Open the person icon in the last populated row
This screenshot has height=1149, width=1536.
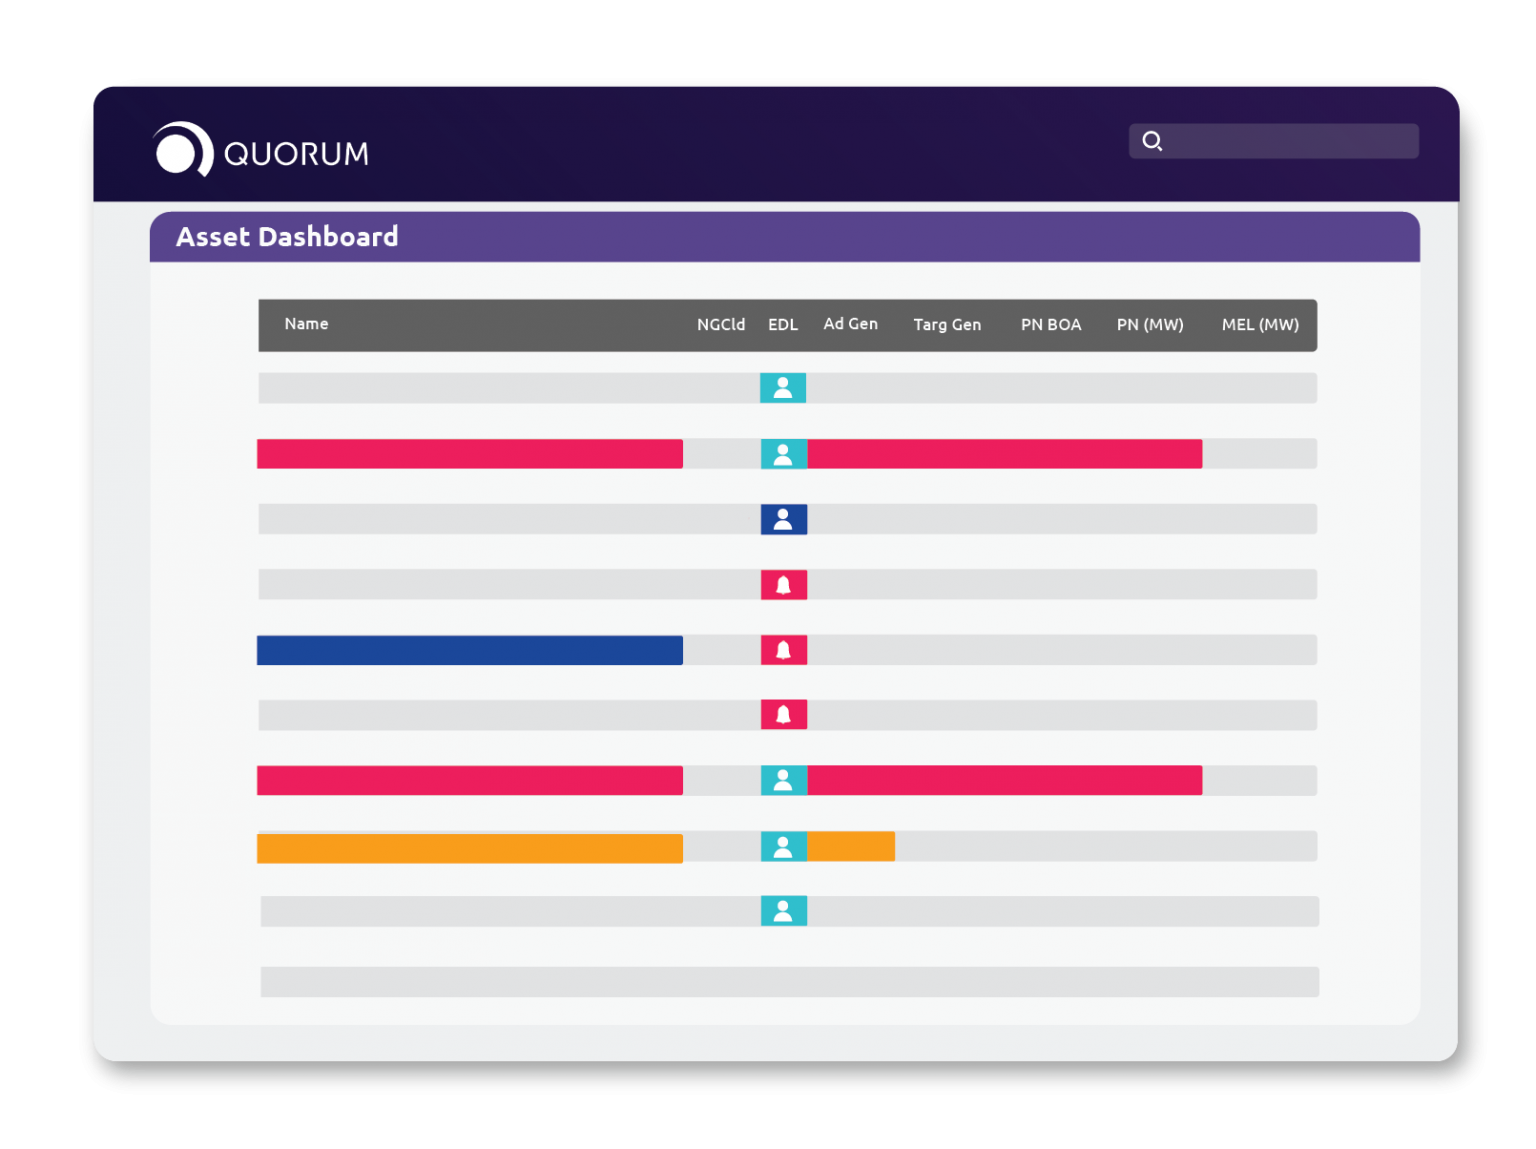(784, 911)
